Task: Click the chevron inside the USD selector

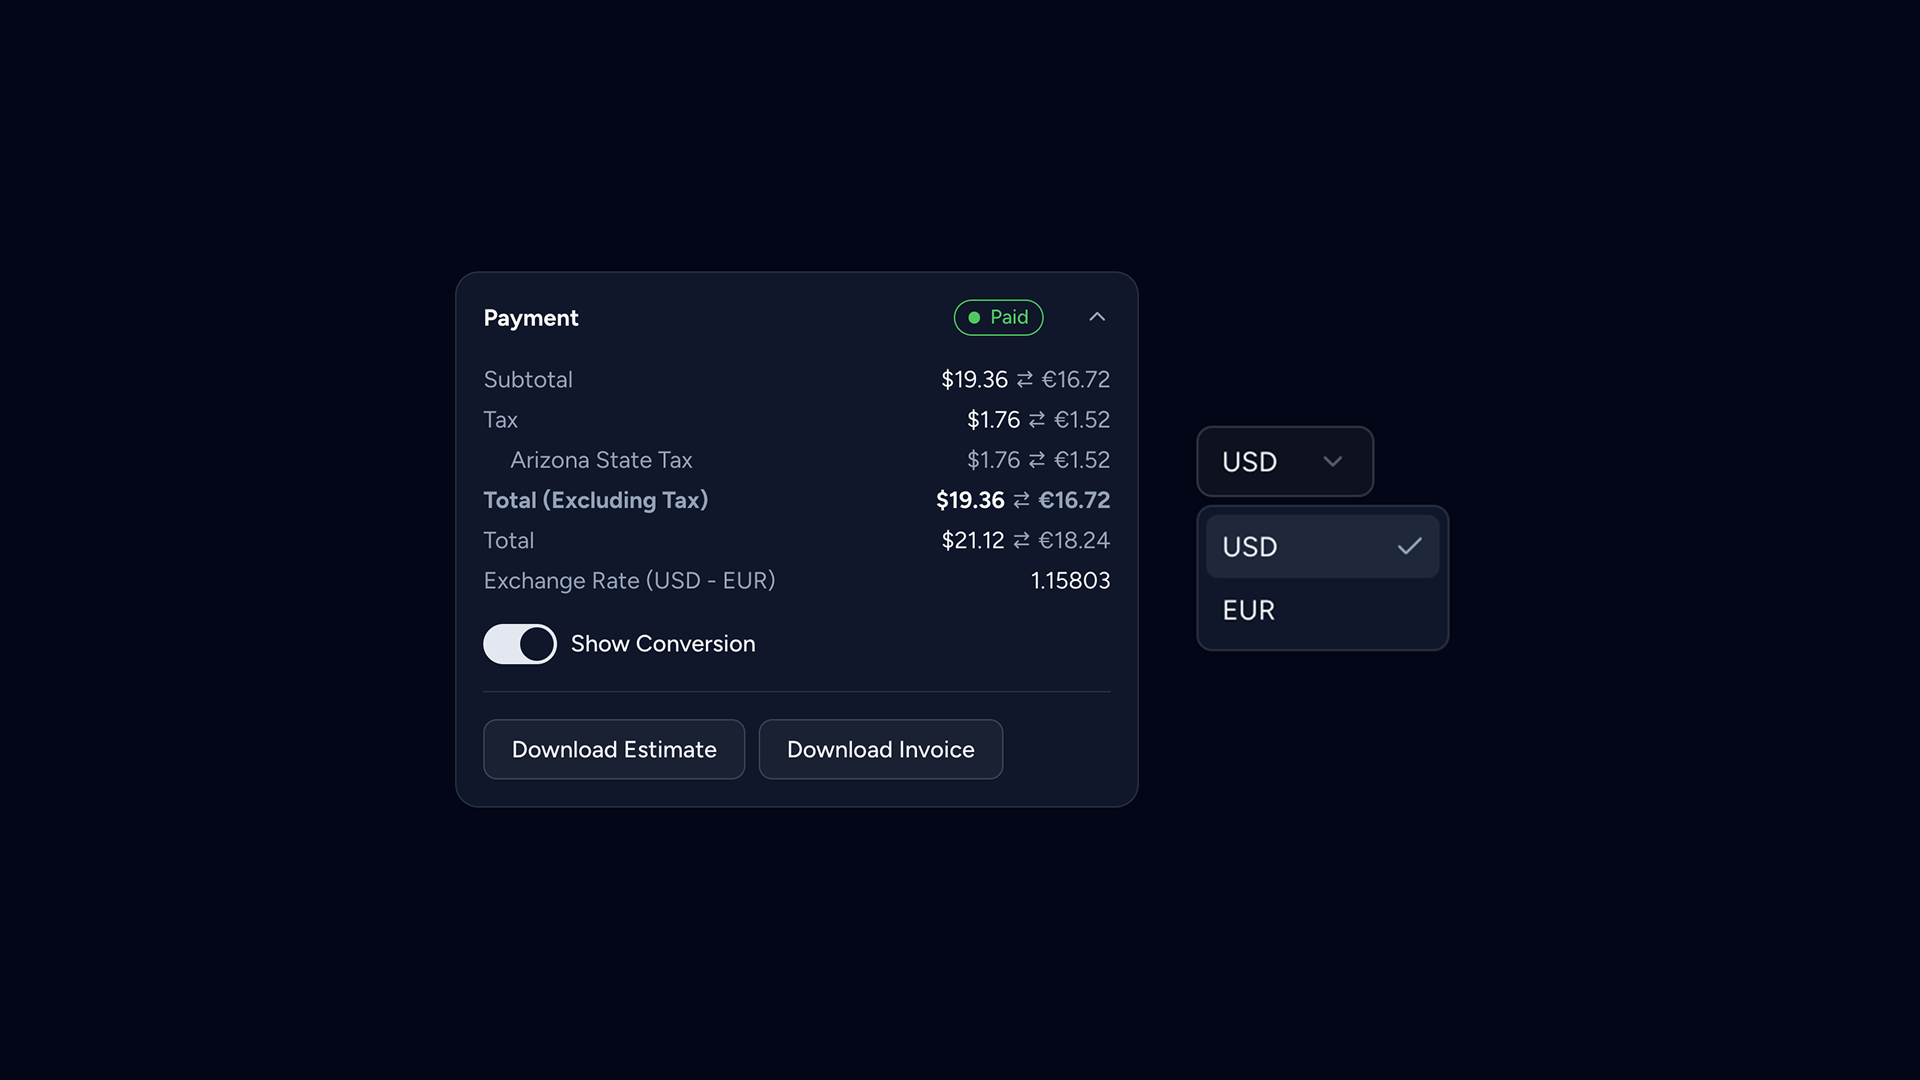Action: pos(1332,462)
